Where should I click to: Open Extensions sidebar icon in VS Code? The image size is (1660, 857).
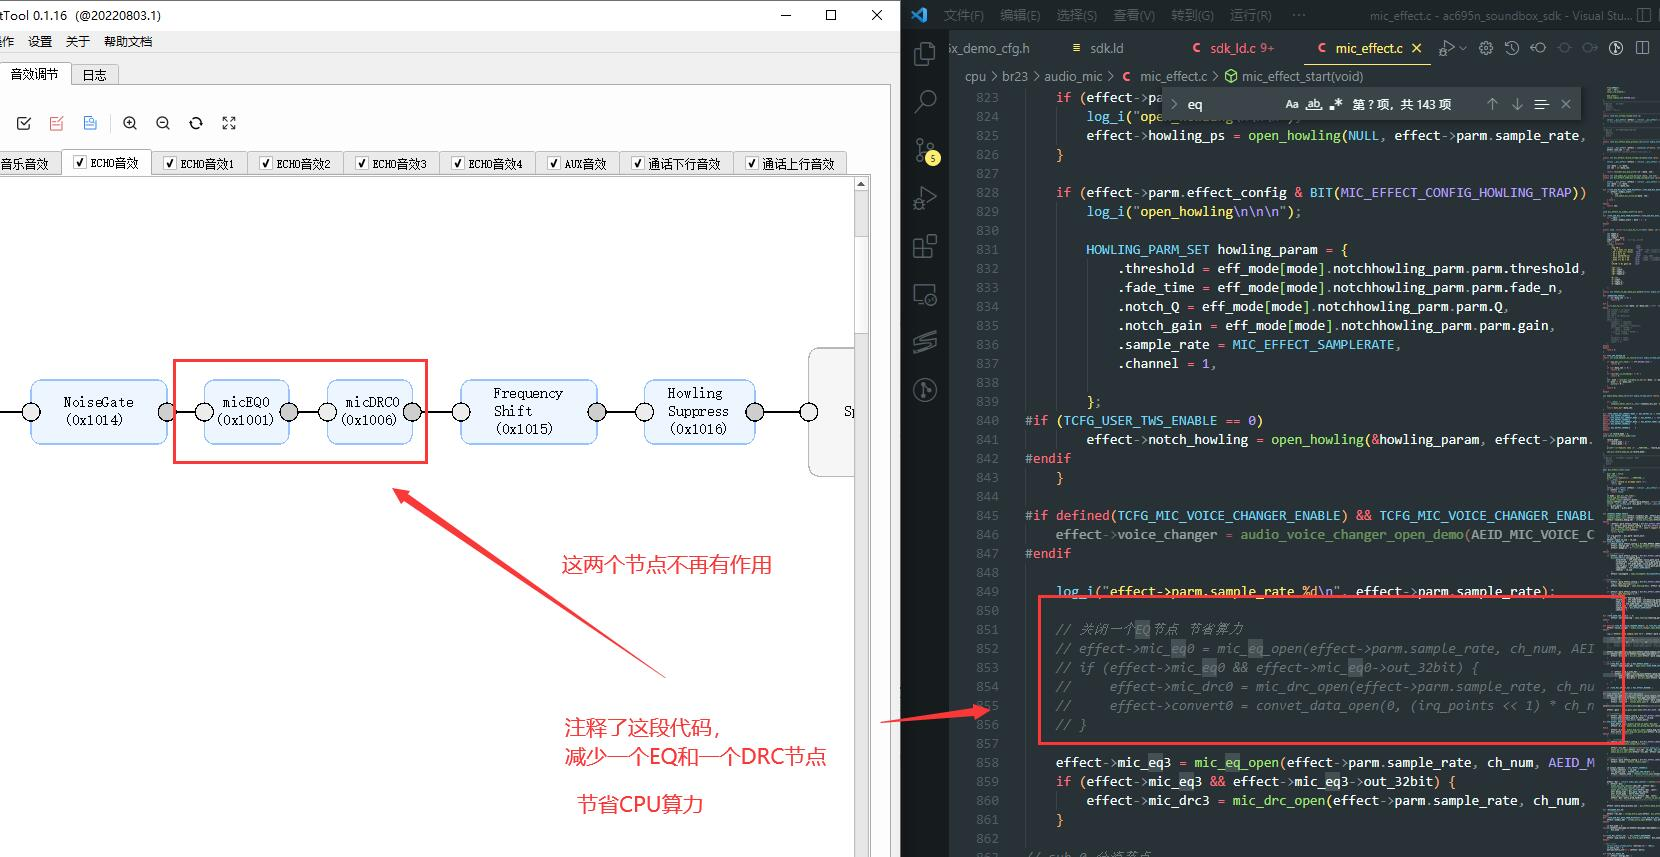tap(925, 246)
